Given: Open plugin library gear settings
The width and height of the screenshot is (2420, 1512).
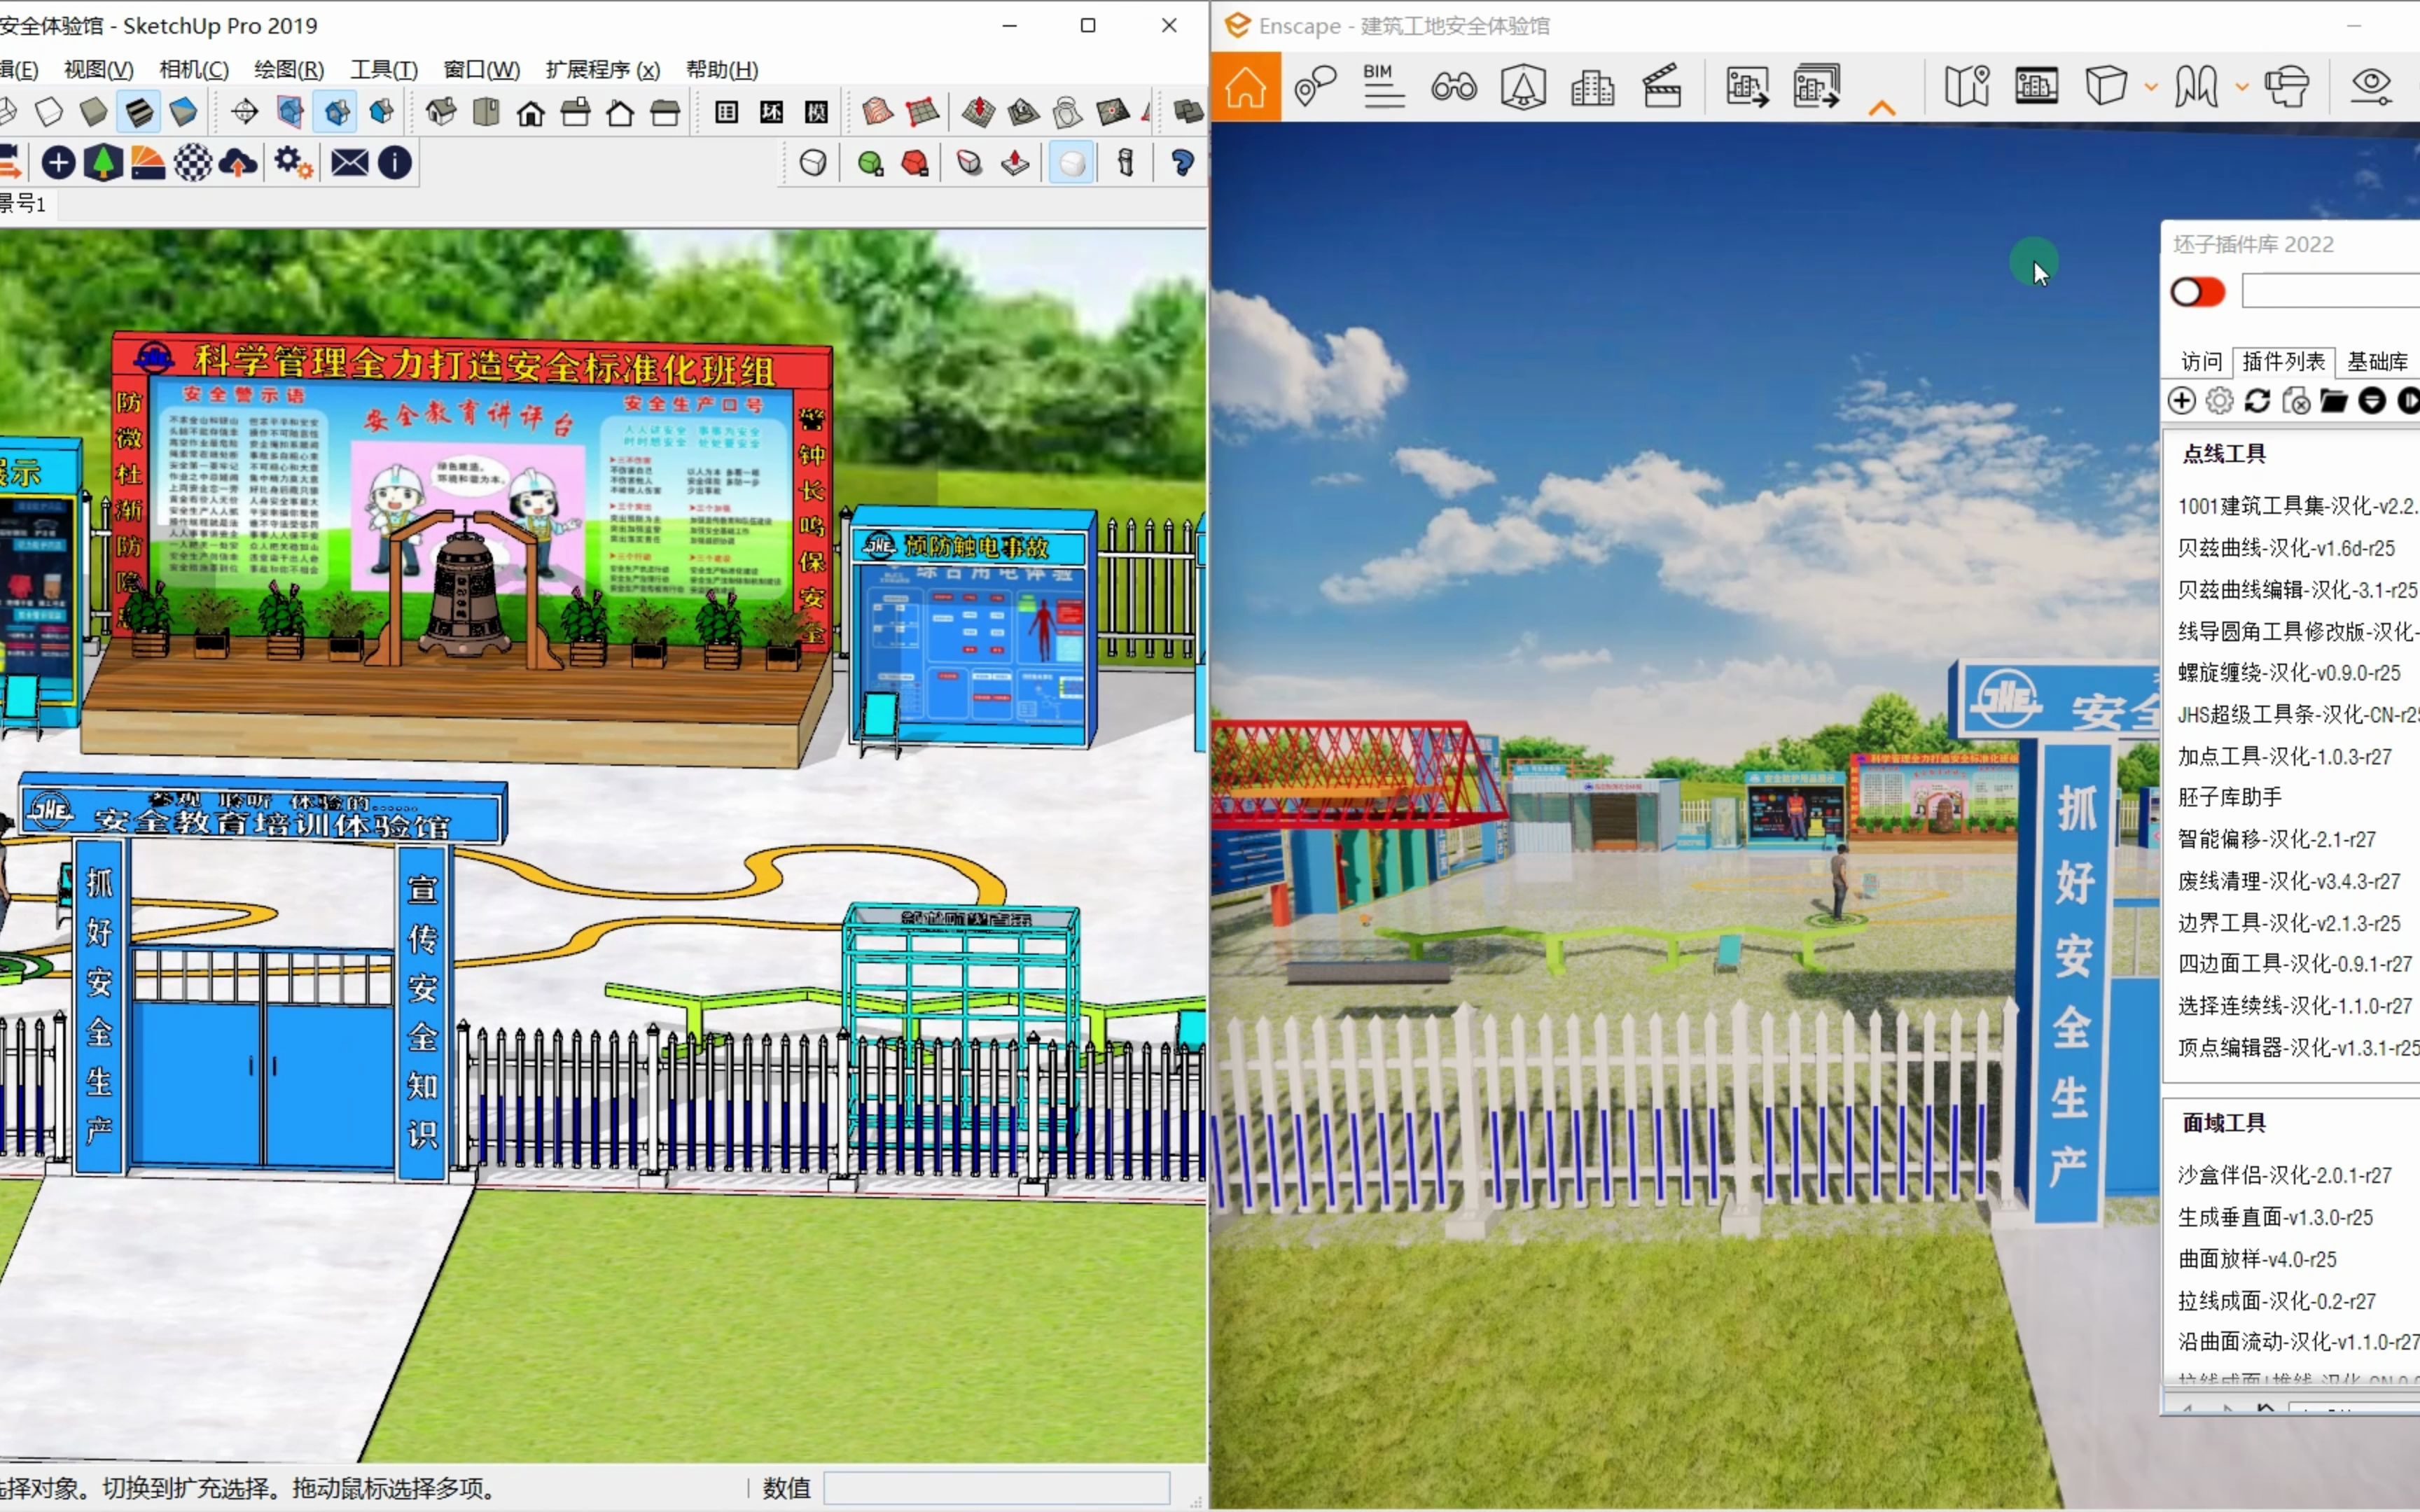Looking at the screenshot, I should coord(2219,401).
